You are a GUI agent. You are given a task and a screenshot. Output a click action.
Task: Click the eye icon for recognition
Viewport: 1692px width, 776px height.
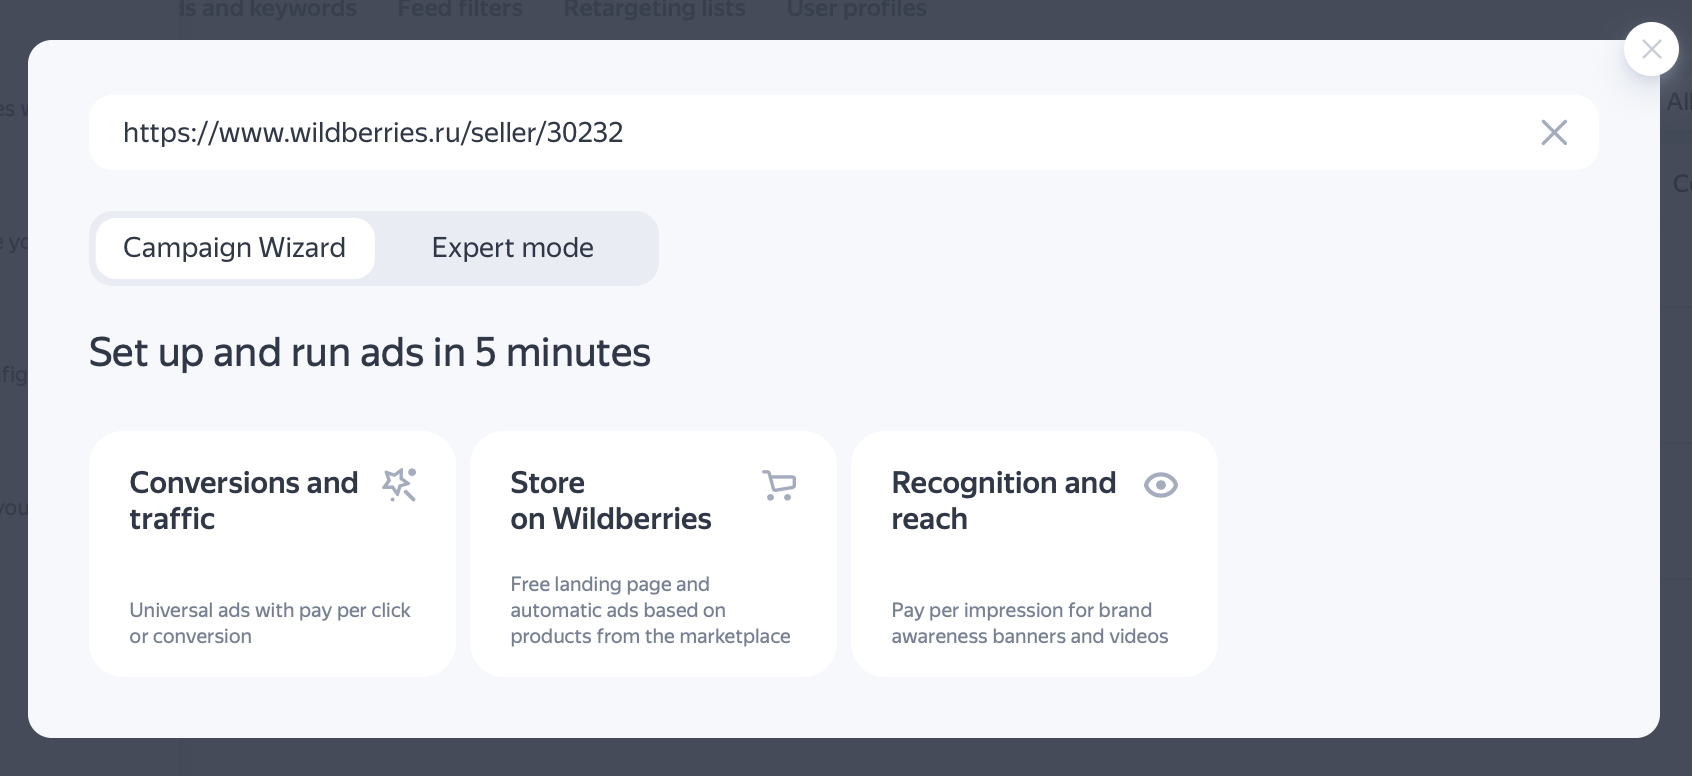click(x=1160, y=485)
